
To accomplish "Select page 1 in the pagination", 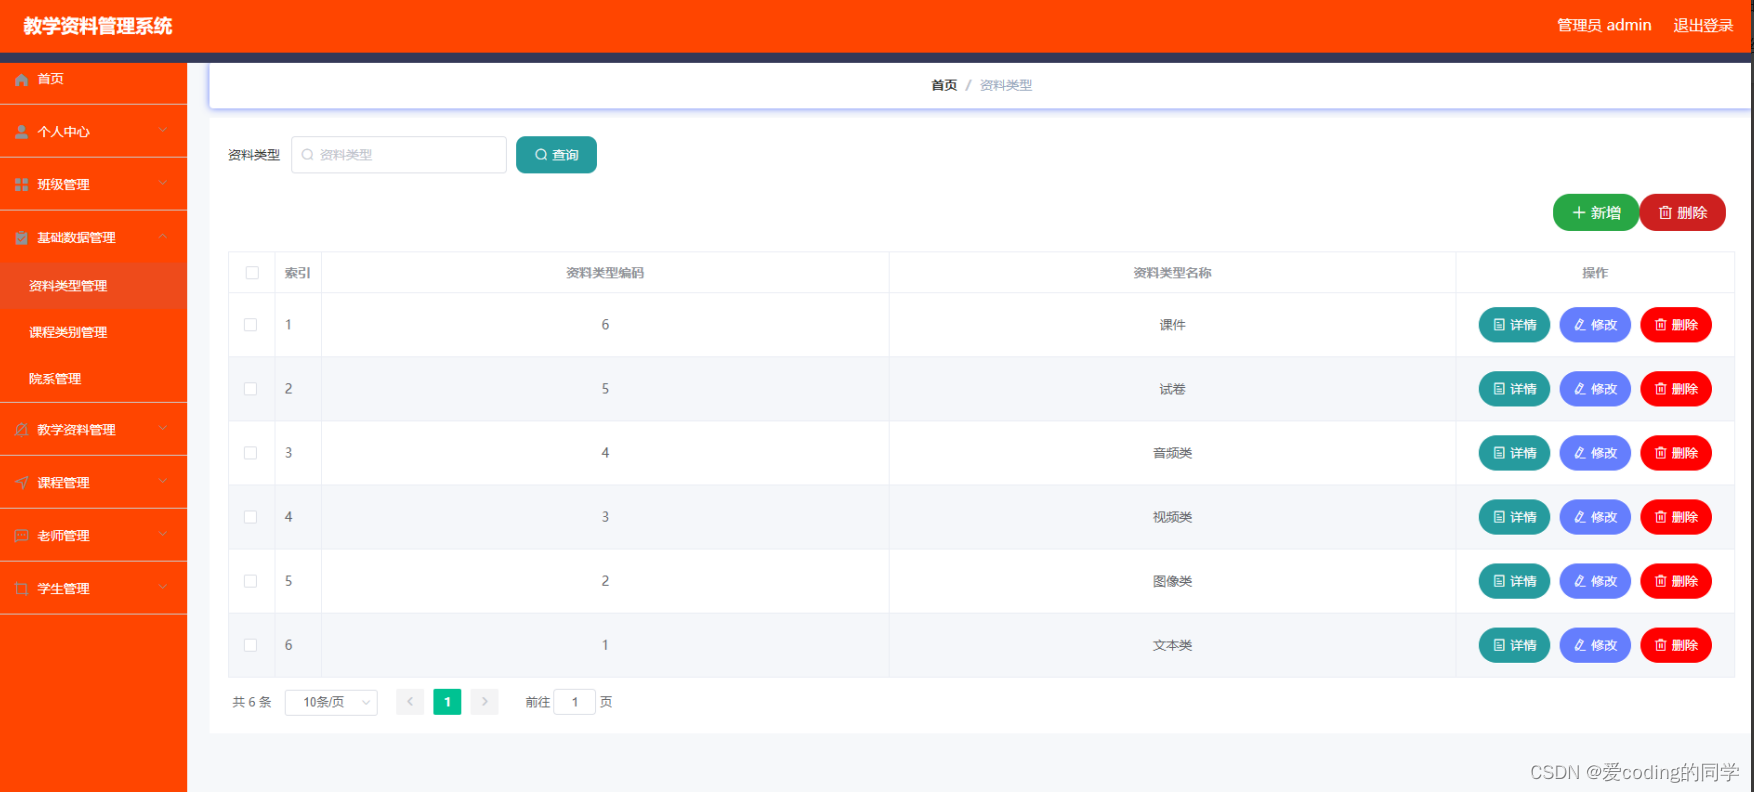I will 447,702.
